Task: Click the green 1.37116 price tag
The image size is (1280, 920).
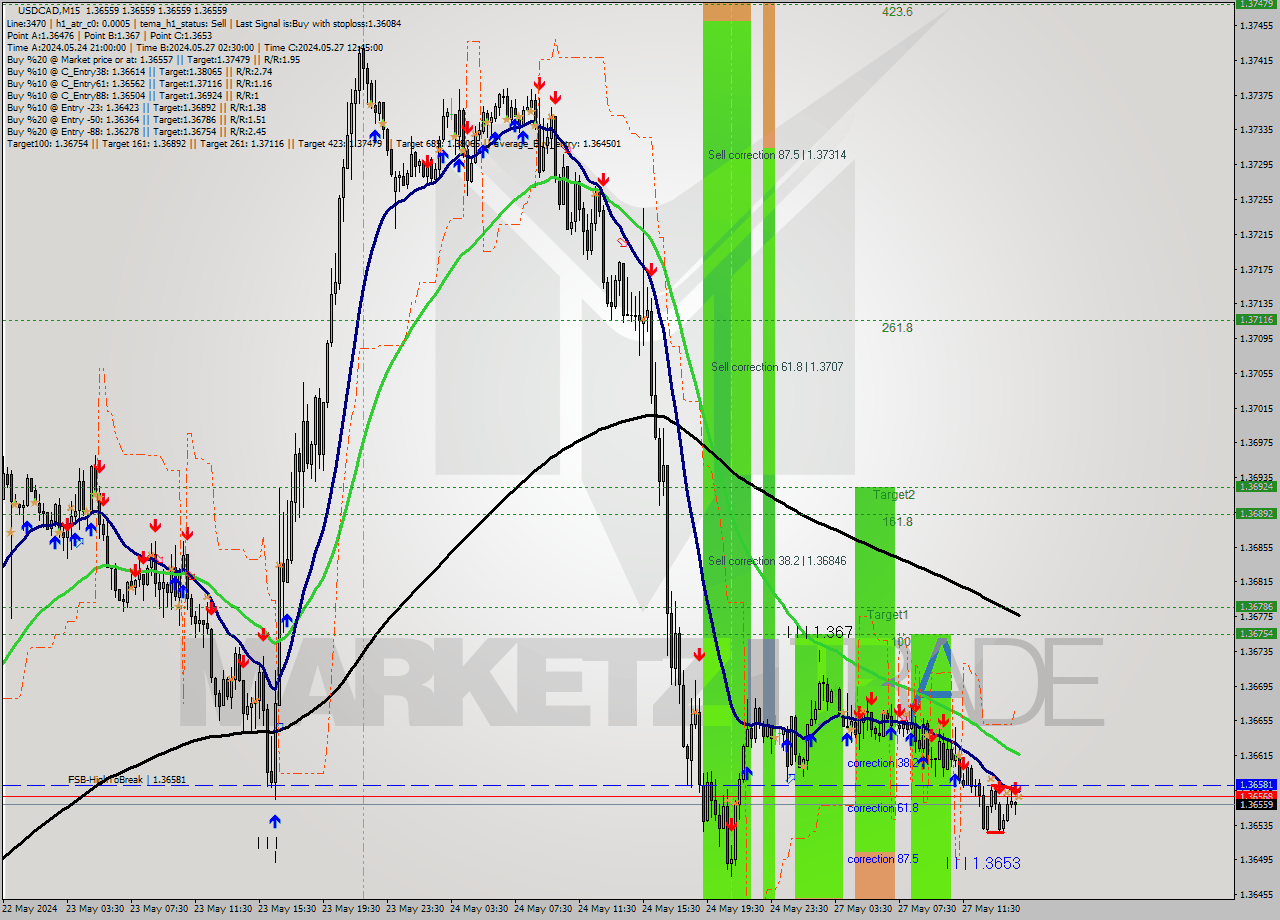Action: (x=1255, y=319)
